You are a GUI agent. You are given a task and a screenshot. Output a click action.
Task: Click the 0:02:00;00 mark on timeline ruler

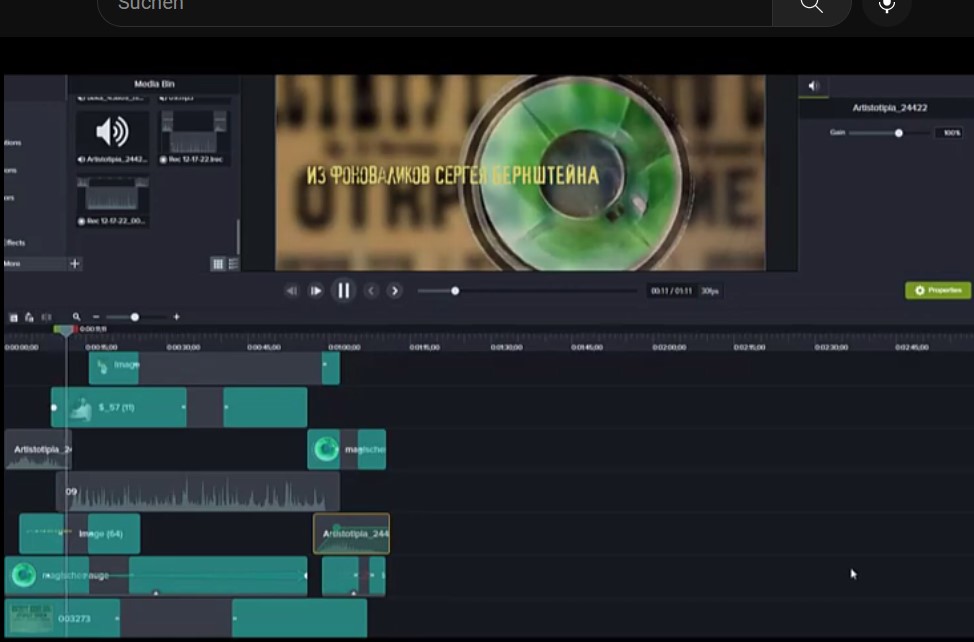[669, 348]
